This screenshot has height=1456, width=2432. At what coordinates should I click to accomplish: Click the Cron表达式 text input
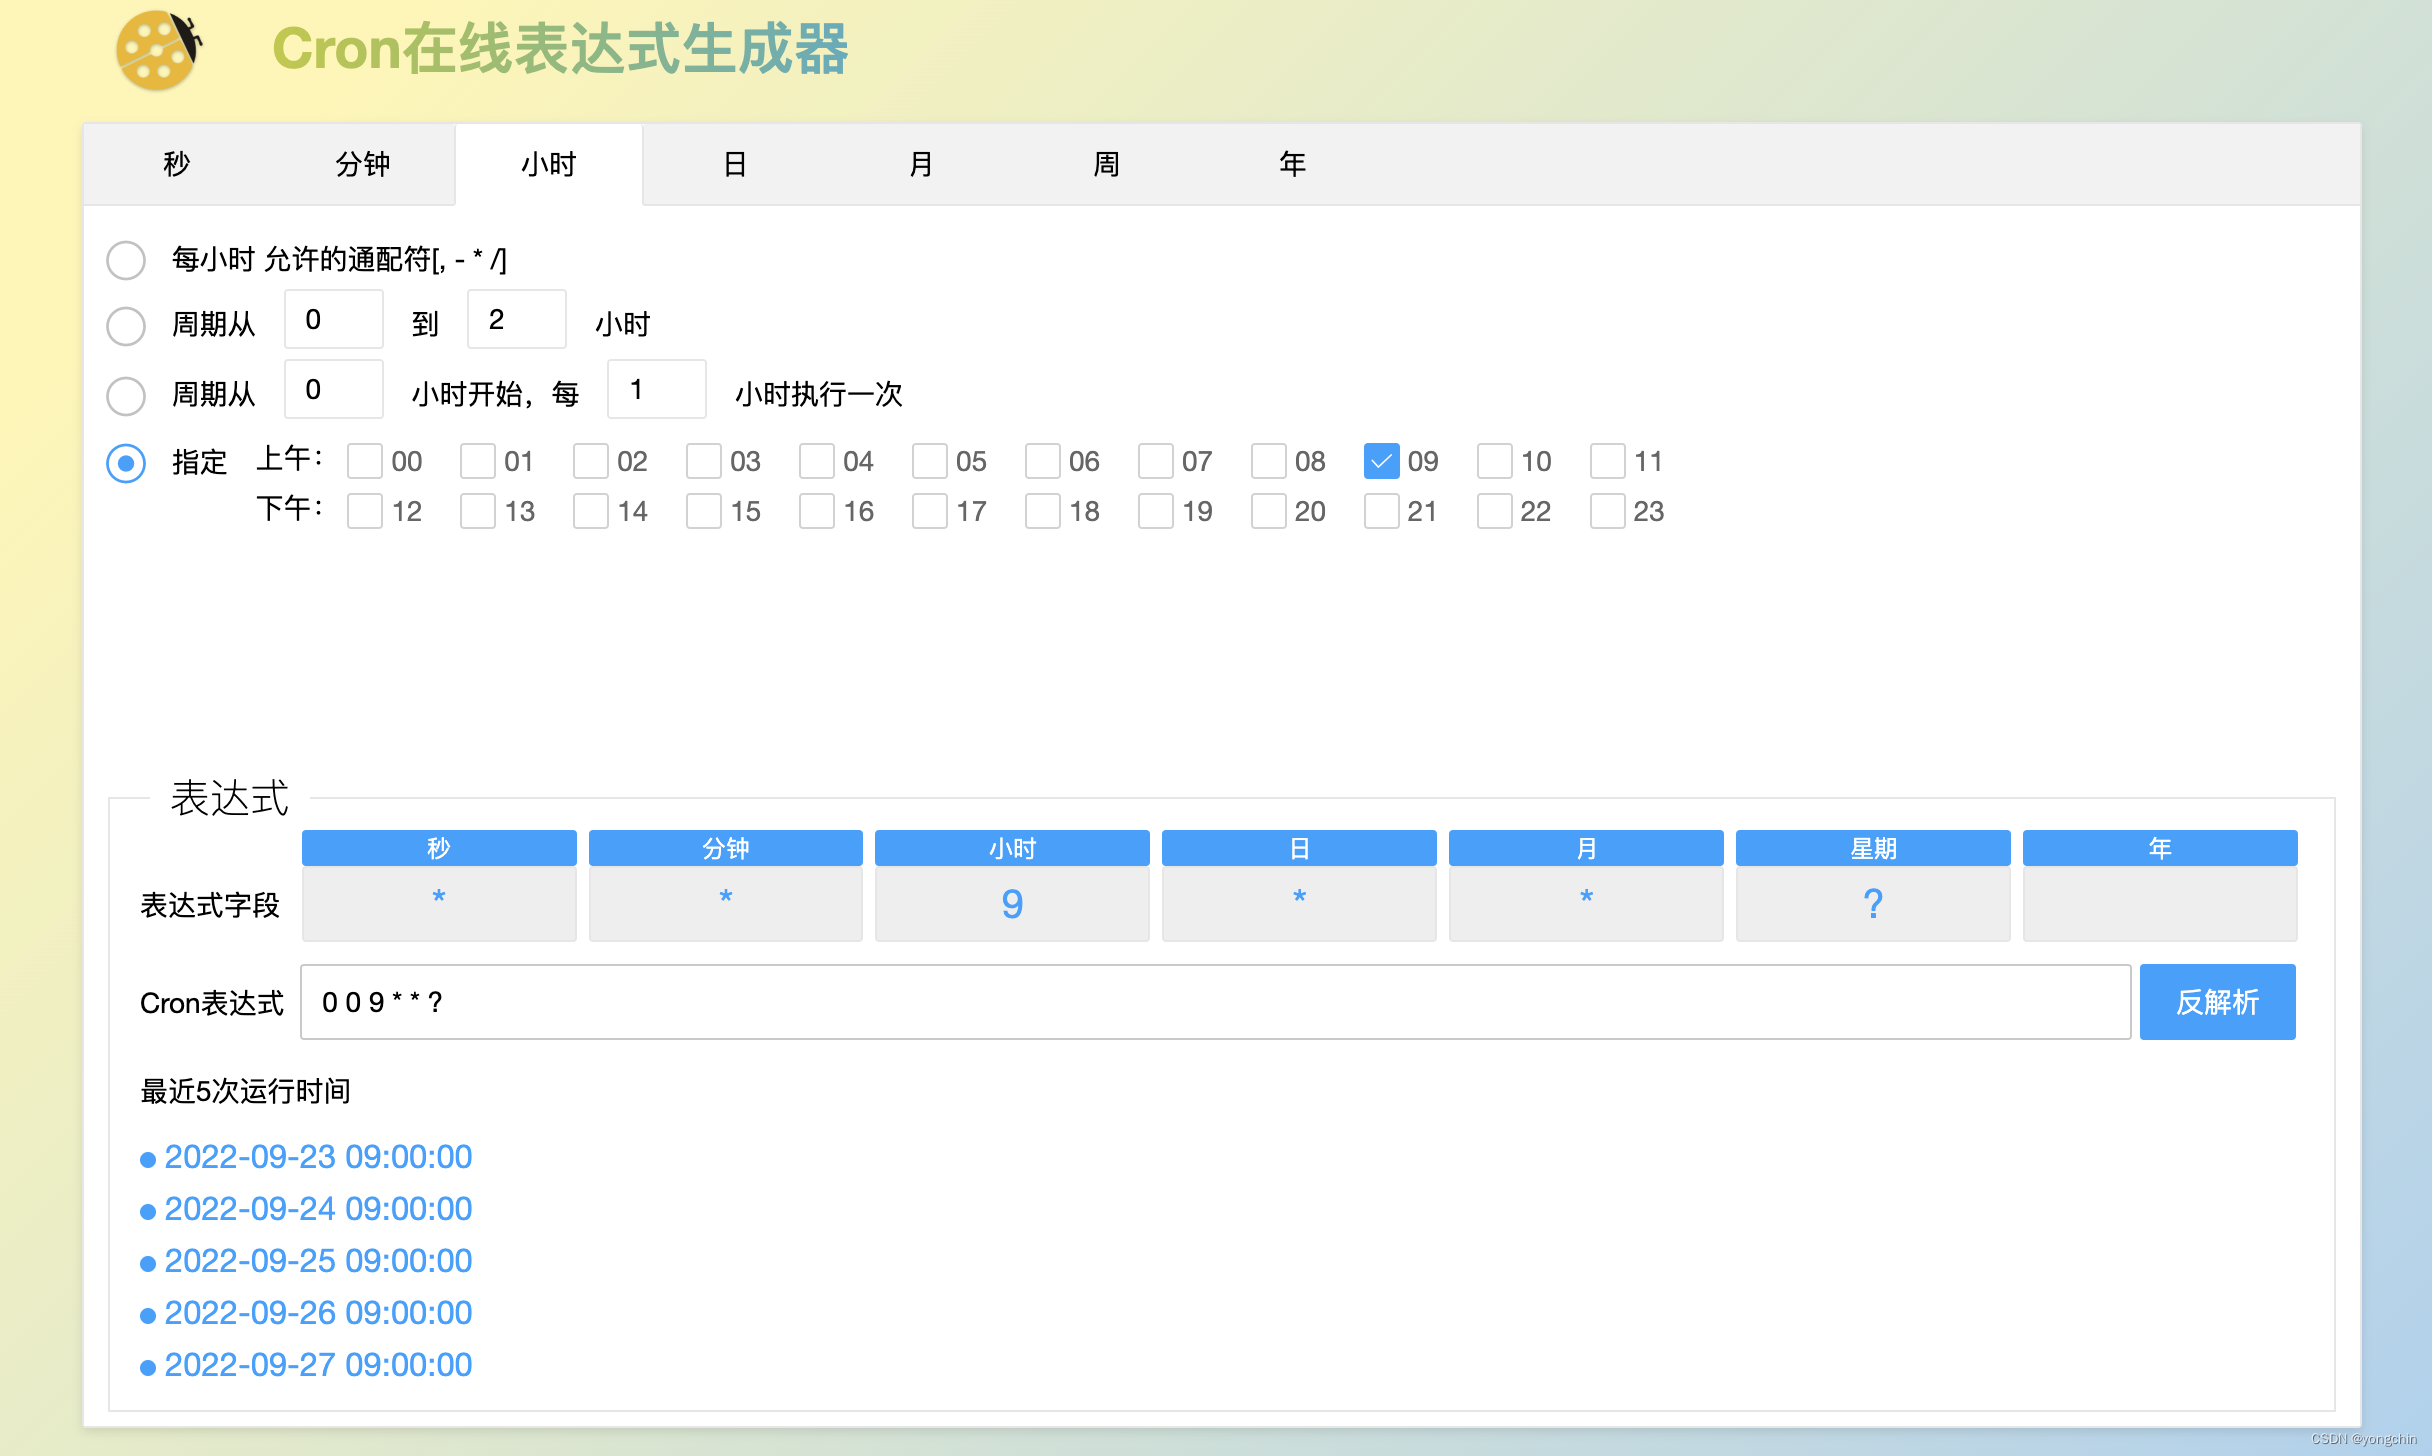(1216, 1002)
